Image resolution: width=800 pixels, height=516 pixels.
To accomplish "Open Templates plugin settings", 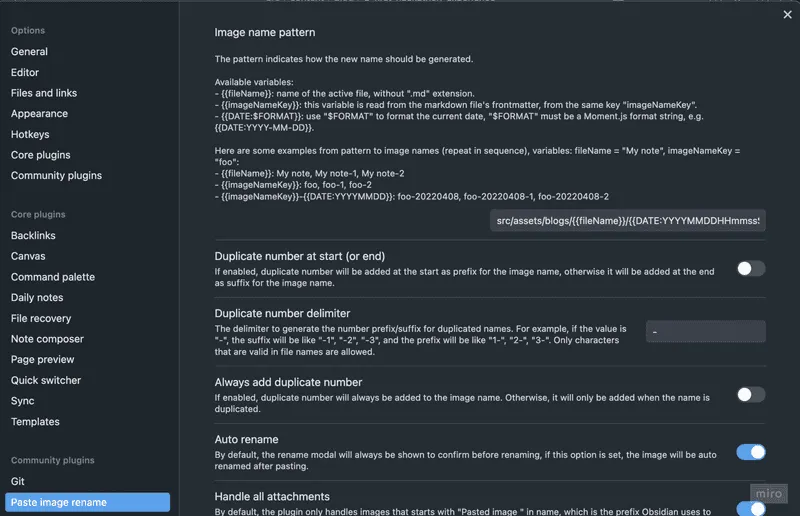I will 35,422.
